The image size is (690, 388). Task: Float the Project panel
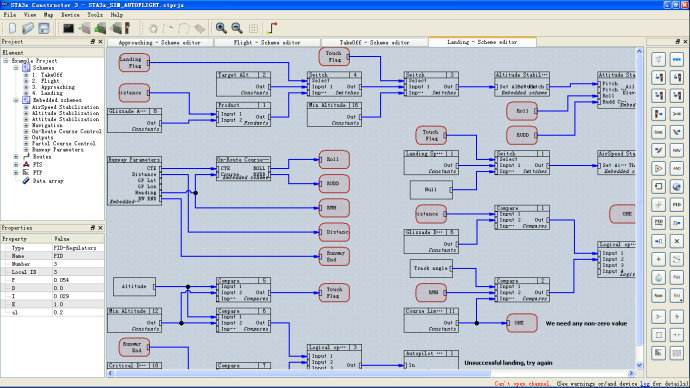(x=92, y=41)
